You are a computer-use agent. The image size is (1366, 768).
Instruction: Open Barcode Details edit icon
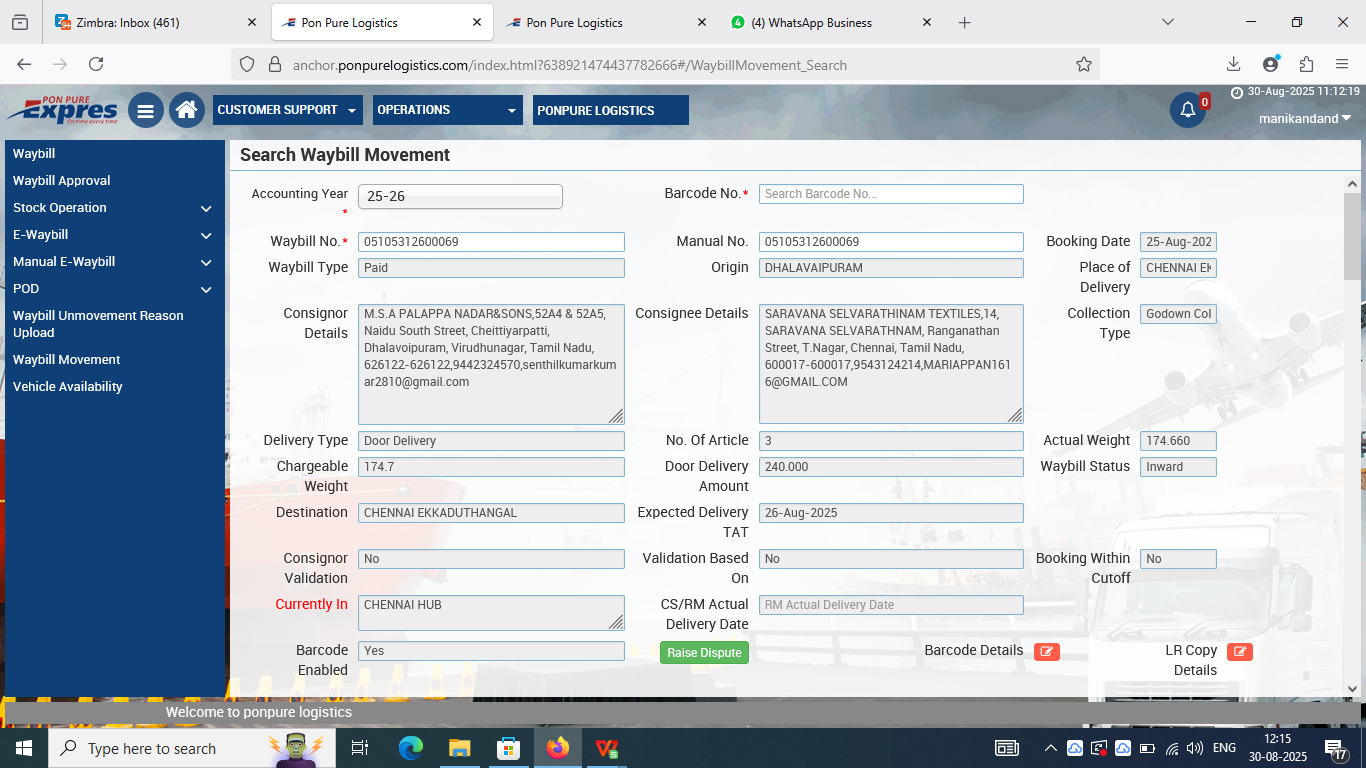1047,652
